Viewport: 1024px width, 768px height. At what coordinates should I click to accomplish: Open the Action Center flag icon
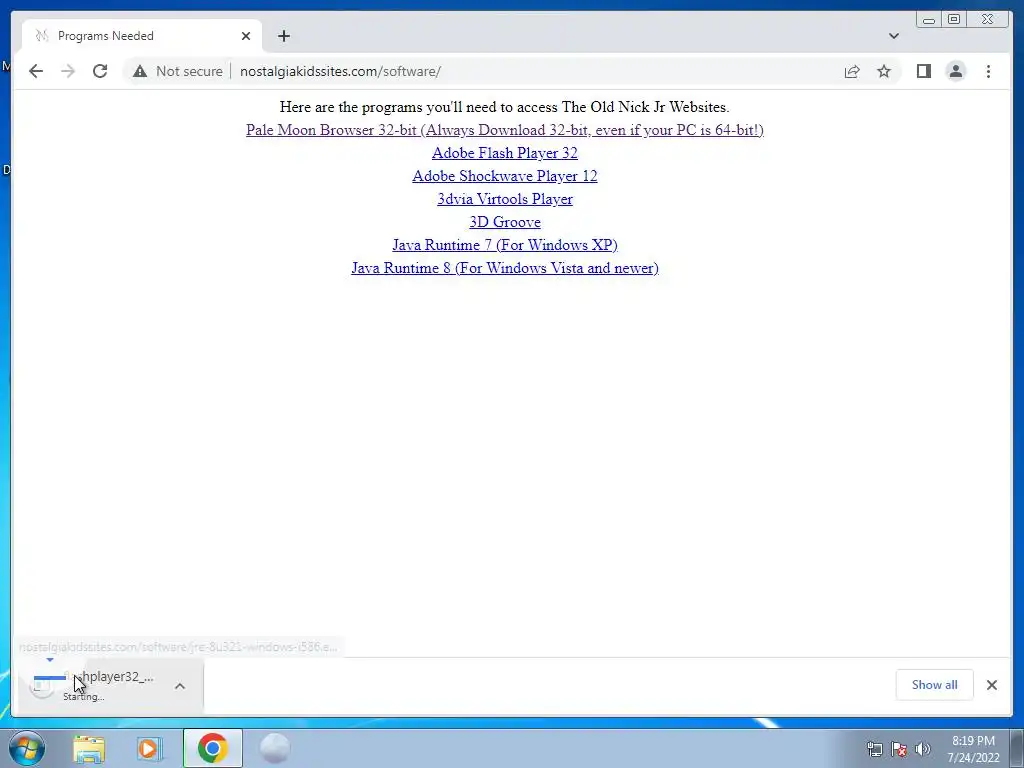pos(899,749)
